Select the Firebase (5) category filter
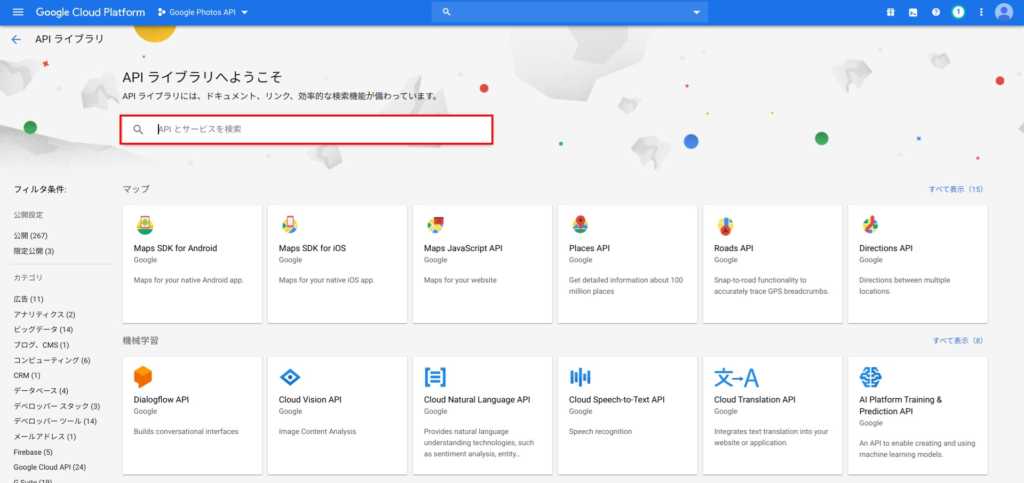 pyautogui.click(x=34, y=452)
